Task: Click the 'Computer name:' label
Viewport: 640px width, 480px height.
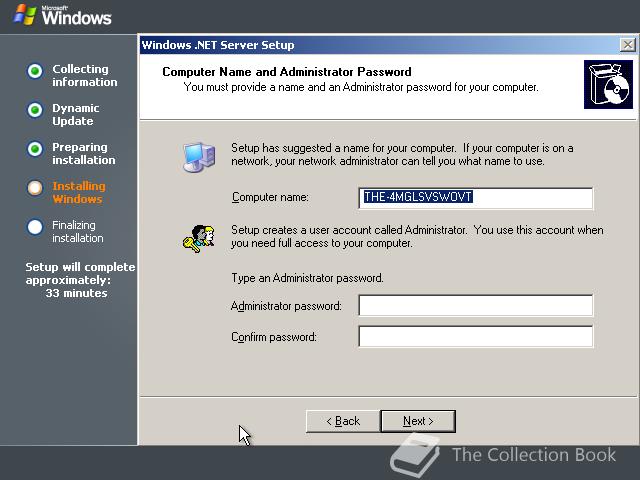Action: tap(270, 197)
